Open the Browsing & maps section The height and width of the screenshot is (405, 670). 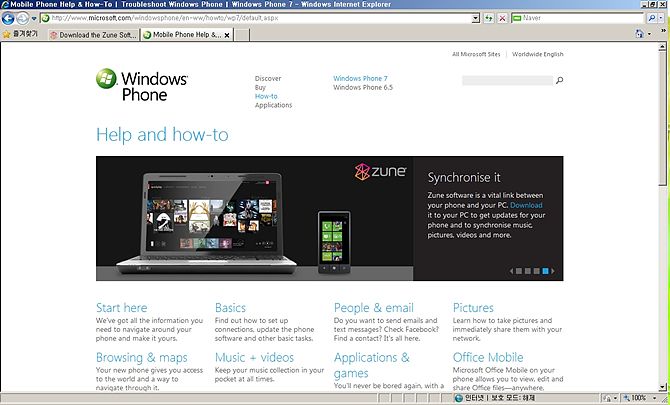tap(142, 358)
